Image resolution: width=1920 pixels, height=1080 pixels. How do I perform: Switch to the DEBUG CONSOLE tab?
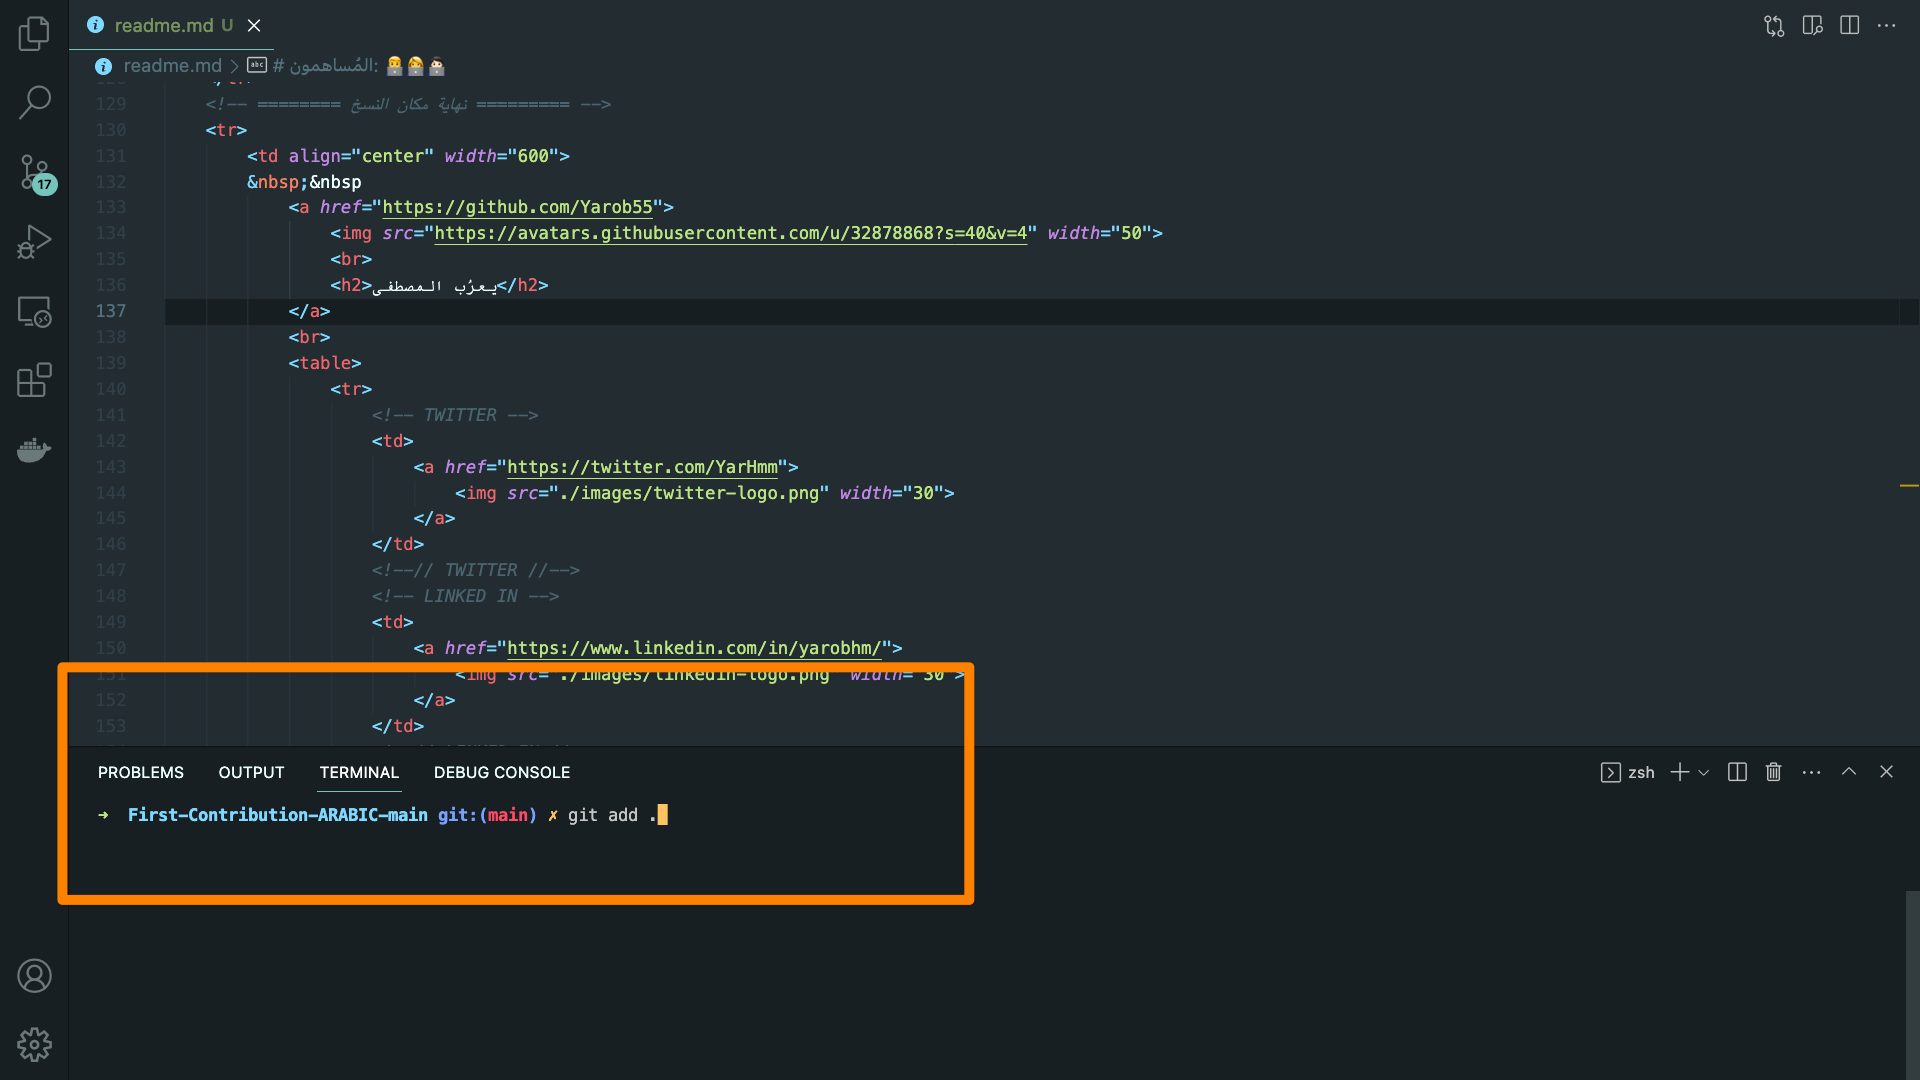tap(501, 772)
